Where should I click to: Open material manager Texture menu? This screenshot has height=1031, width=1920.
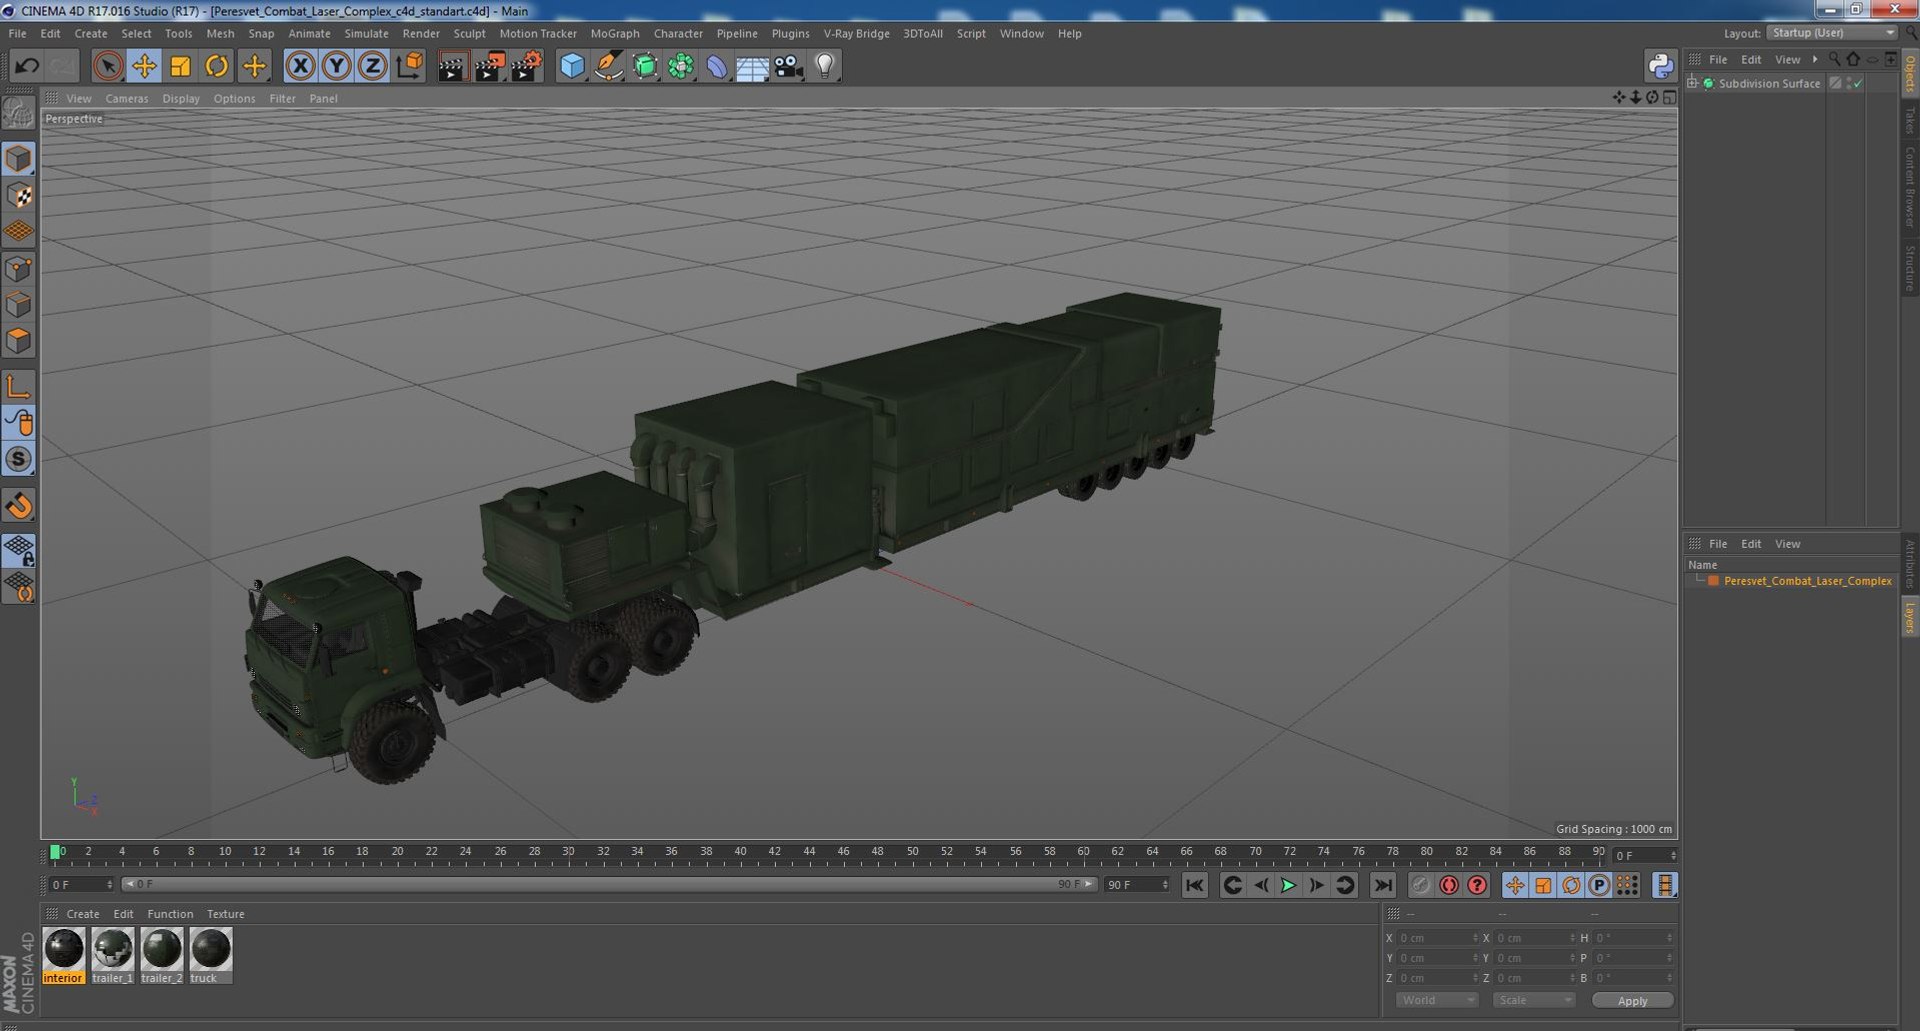click(x=225, y=914)
